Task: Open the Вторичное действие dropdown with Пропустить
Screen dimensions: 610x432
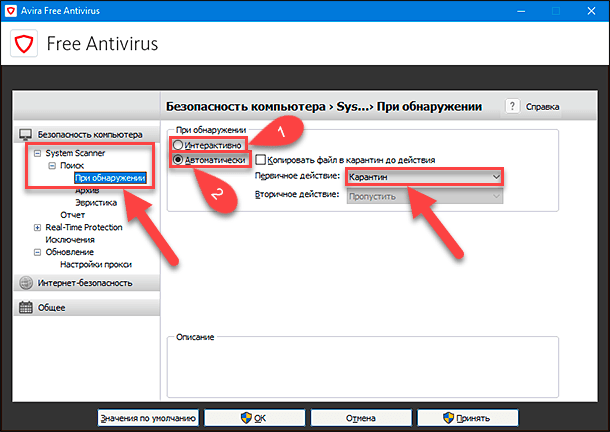Action: [424, 196]
